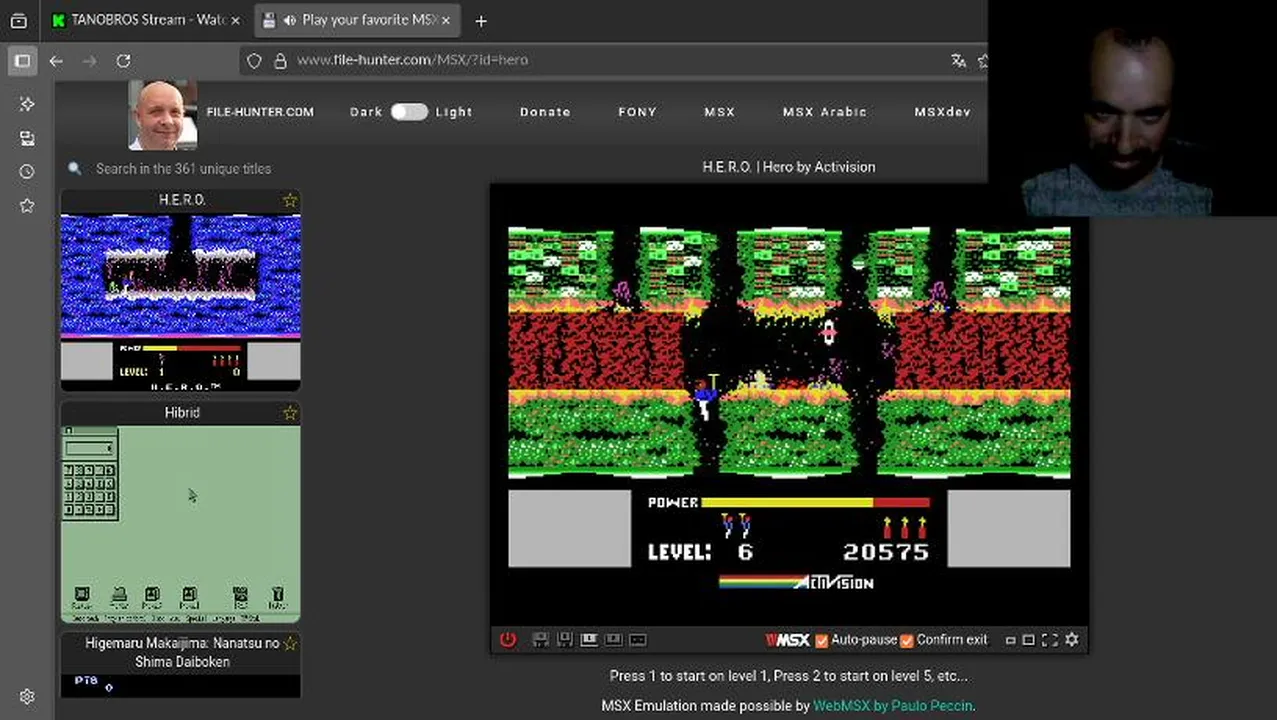Open the WebMSX by Paulo Peccin link
This screenshot has width=1277, height=720.
point(893,706)
